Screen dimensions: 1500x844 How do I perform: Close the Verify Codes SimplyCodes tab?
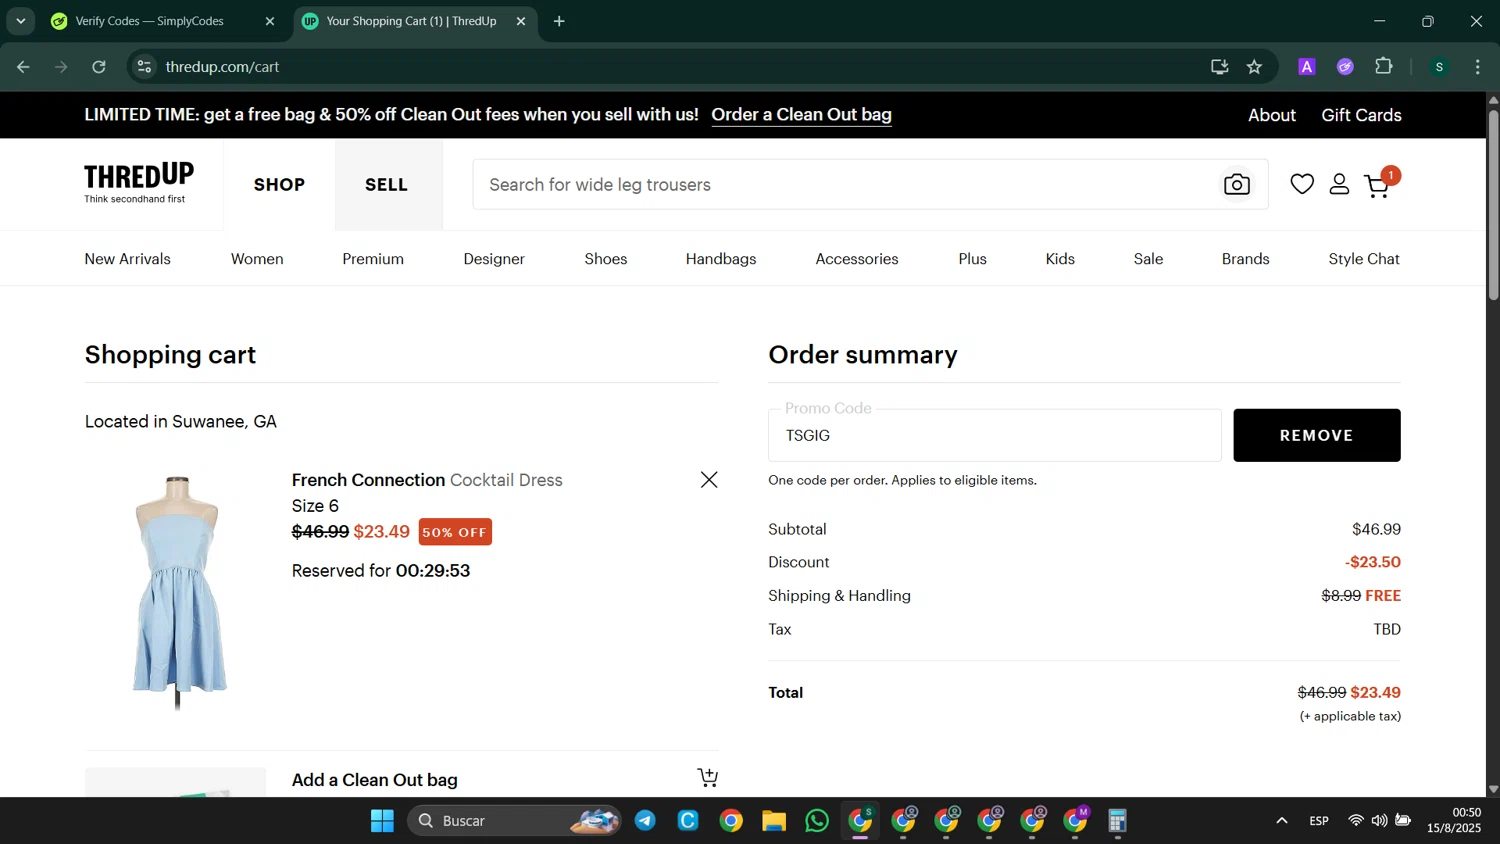click(270, 21)
